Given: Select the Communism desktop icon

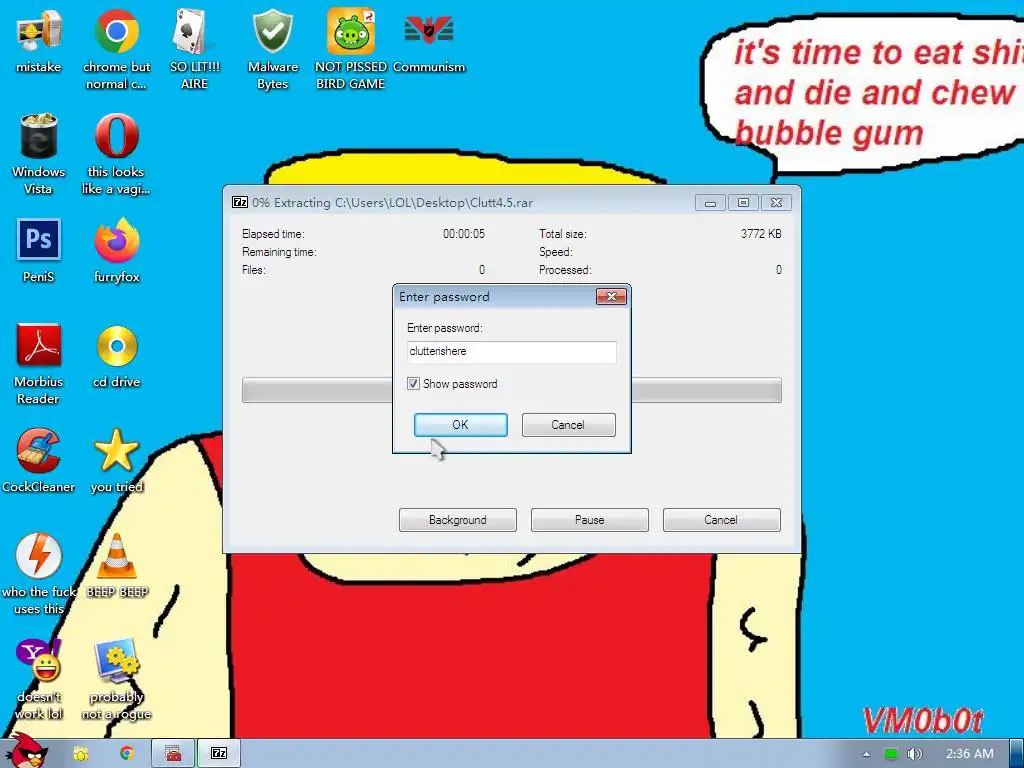Looking at the screenshot, I should click(429, 40).
